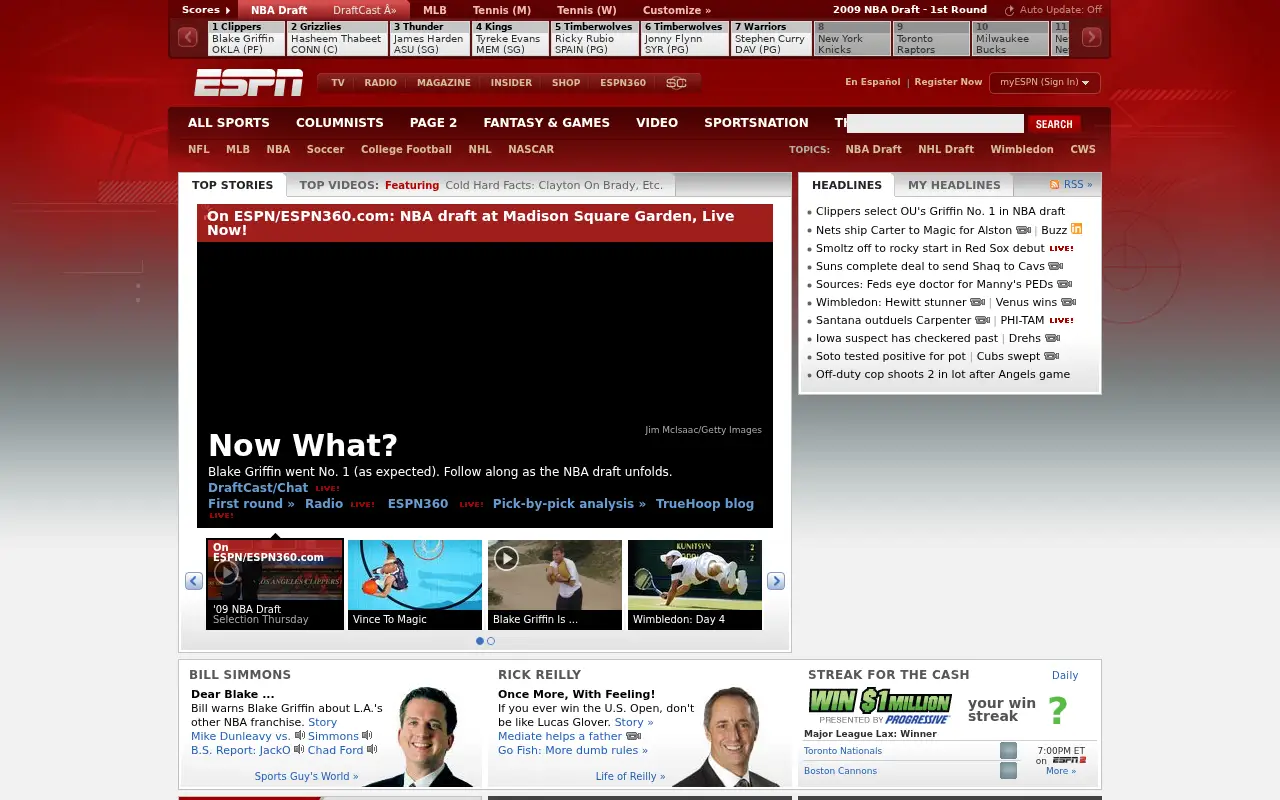
Task: Open the SPORTSNATION navigation menu
Action: click(x=756, y=123)
